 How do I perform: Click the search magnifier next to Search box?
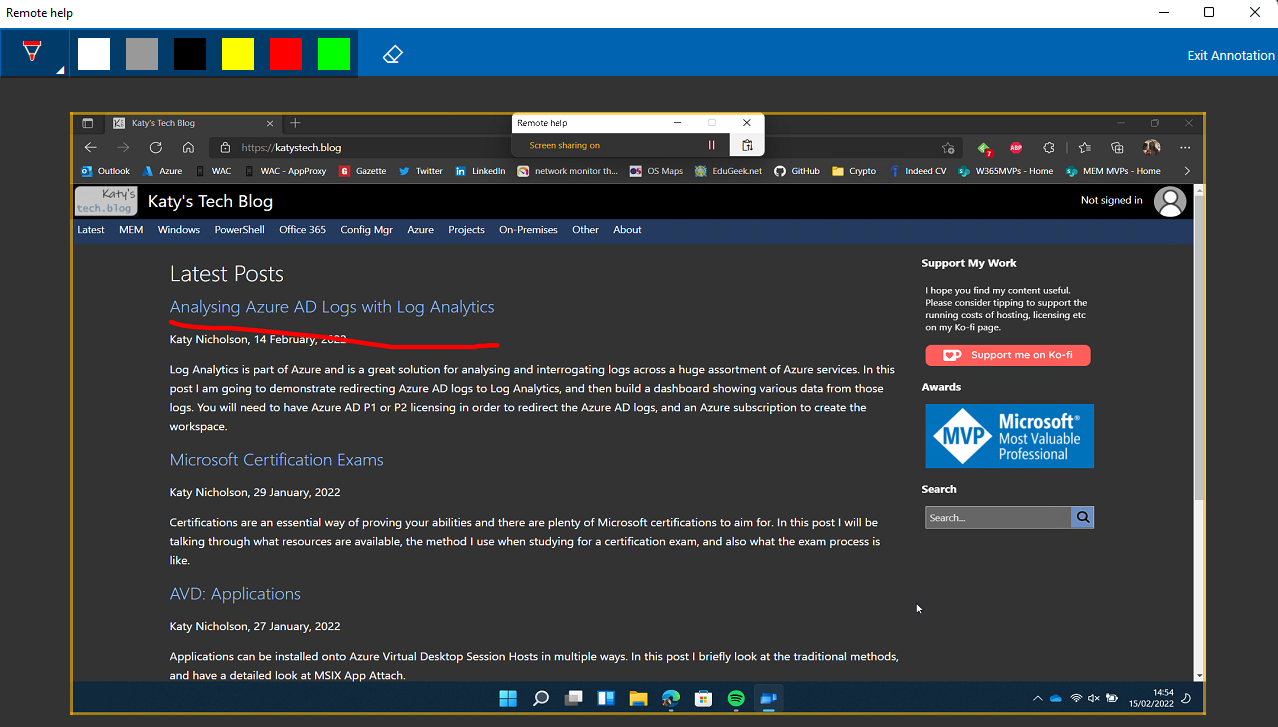pos(1082,518)
